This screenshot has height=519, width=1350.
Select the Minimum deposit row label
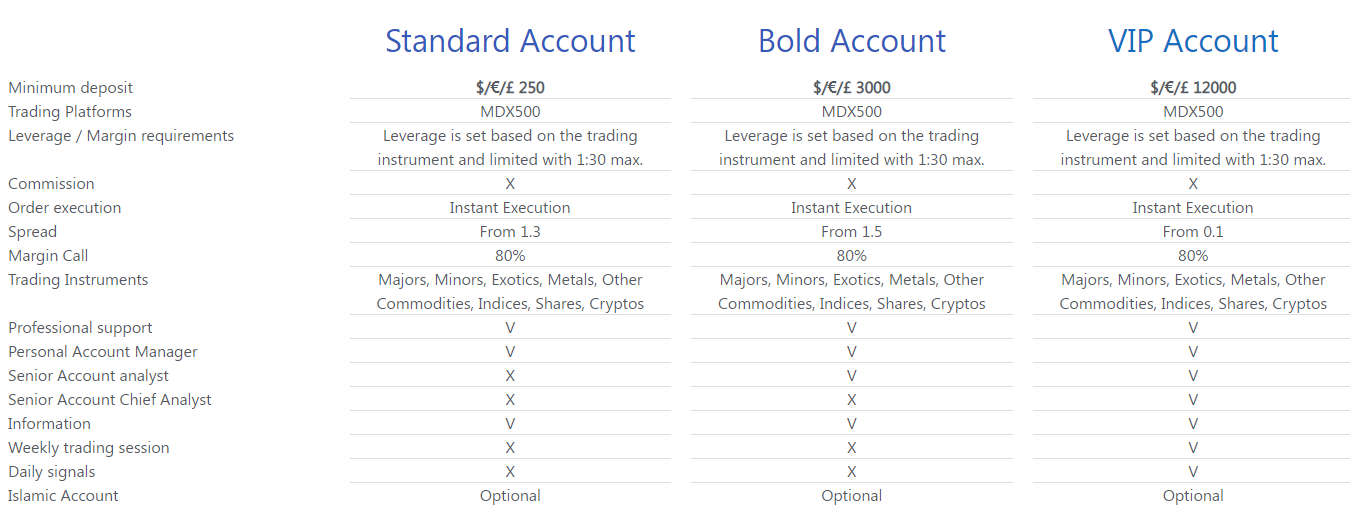(70, 88)
